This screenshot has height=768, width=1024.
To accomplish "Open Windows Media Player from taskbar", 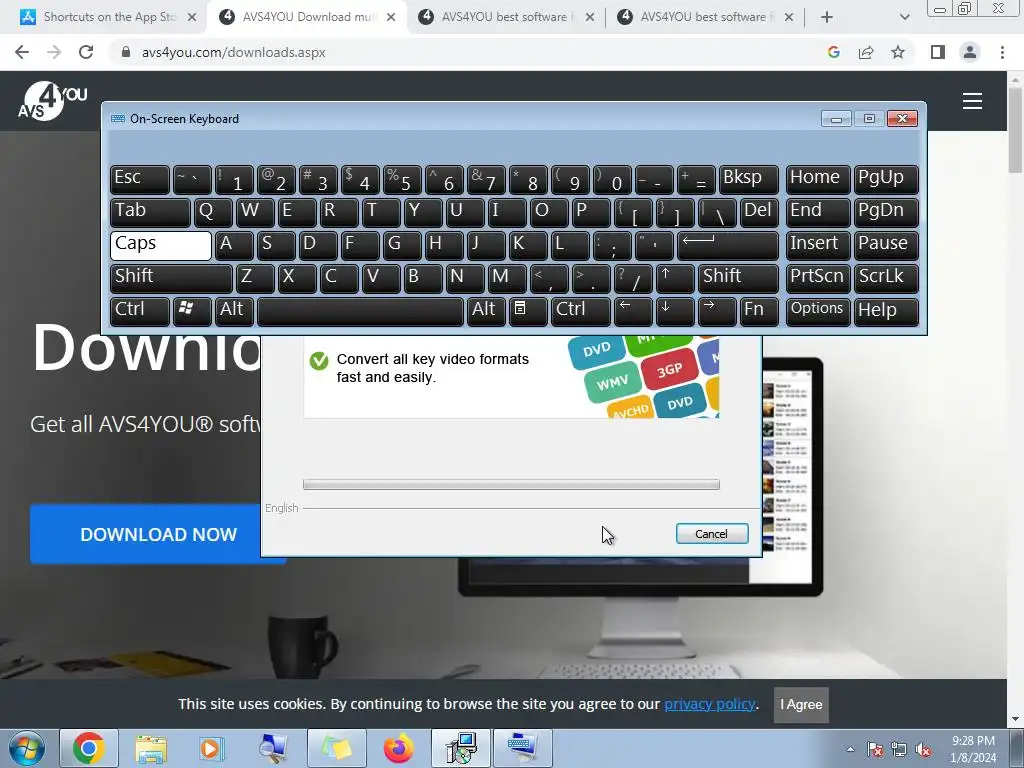I will [212, 748].
